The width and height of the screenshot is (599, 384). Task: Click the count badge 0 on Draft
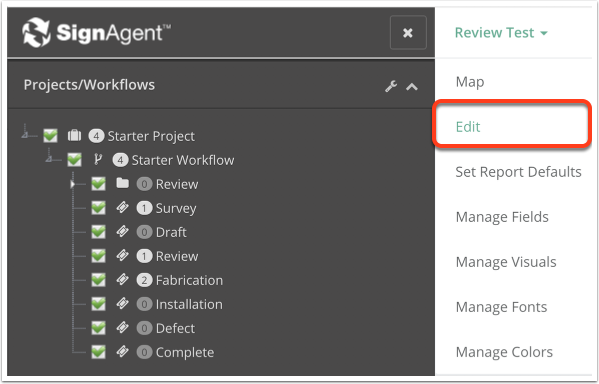click(144, 232)
